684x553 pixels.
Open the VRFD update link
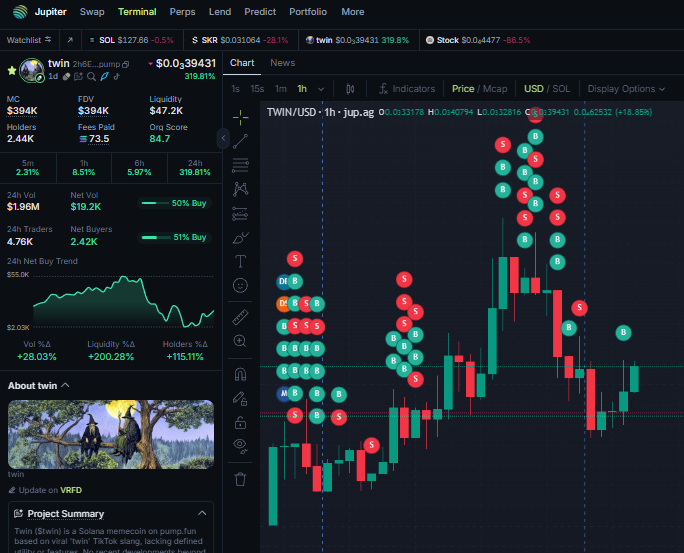click(x=71, y=490)
